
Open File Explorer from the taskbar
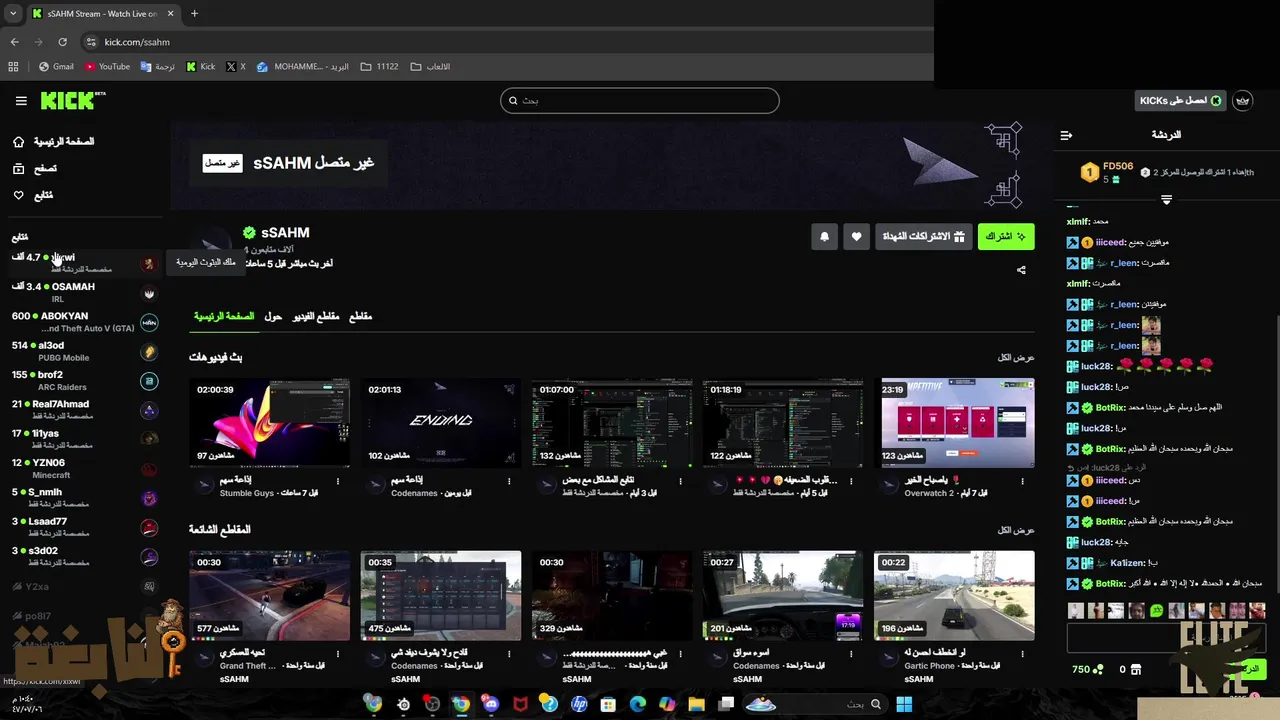[696, 704]
